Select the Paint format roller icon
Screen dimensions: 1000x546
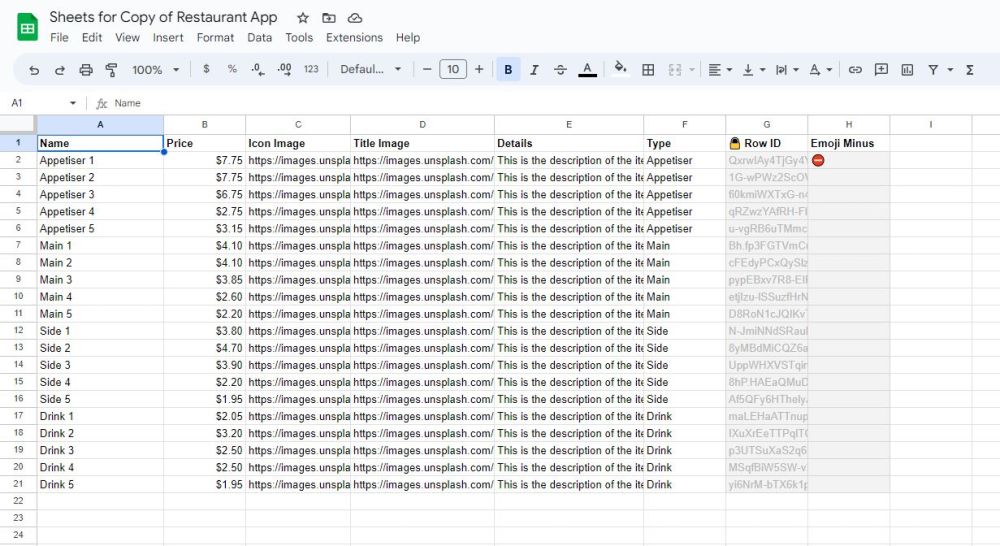(111, 70)
